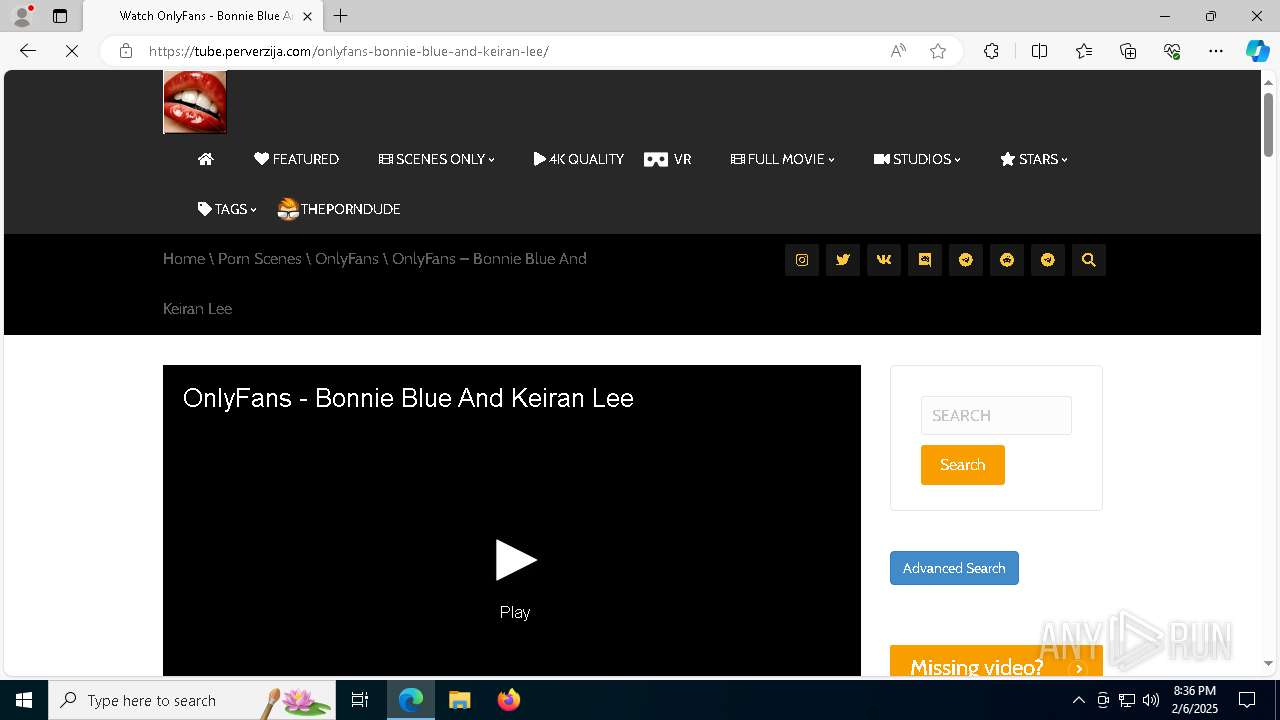Screen dimensions: 1280x720
Task: Show hidden system tray icons
Action: (1078, 700)
